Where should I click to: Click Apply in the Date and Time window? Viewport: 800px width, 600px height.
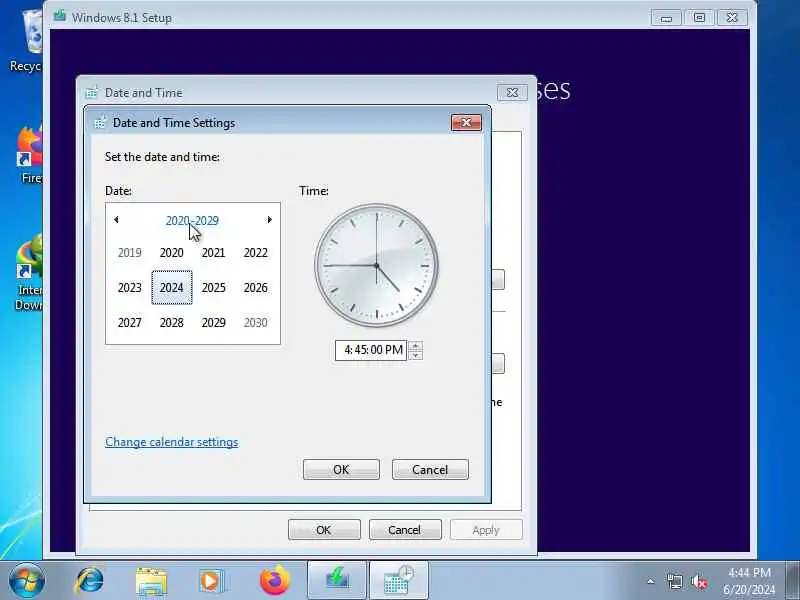[486, 530]
